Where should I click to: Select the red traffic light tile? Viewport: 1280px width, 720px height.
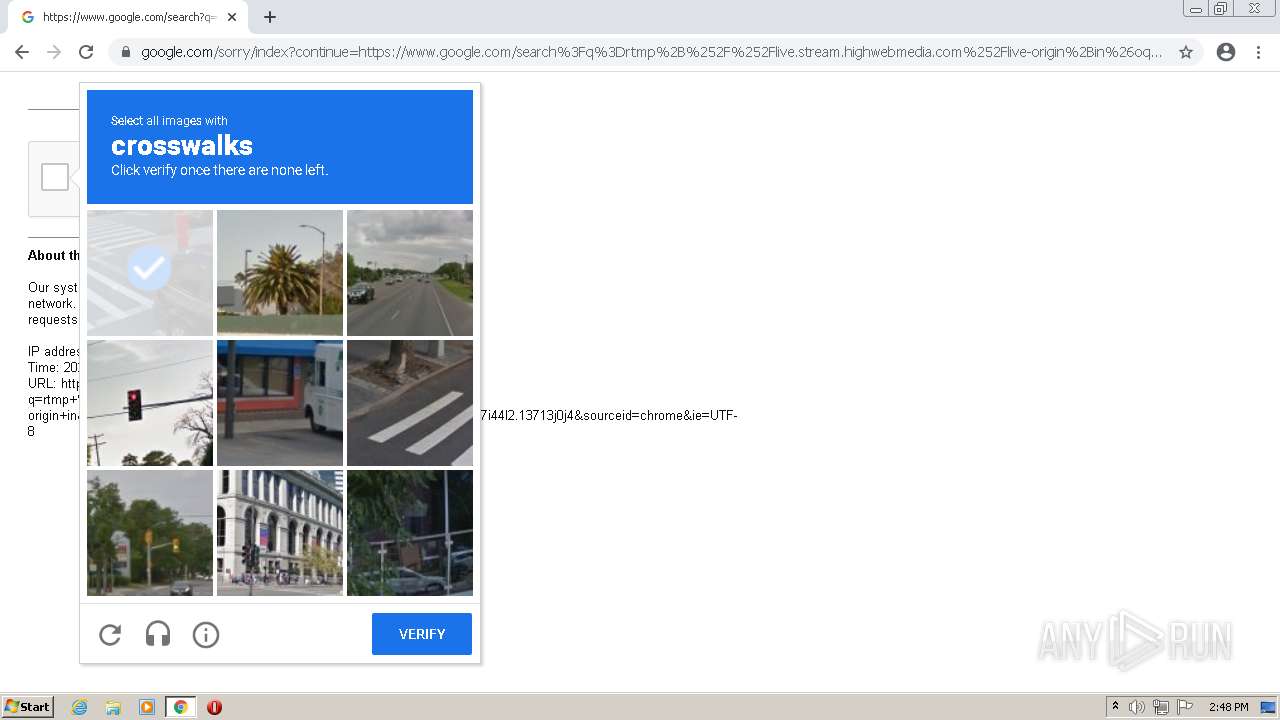(x=150, y=403)
